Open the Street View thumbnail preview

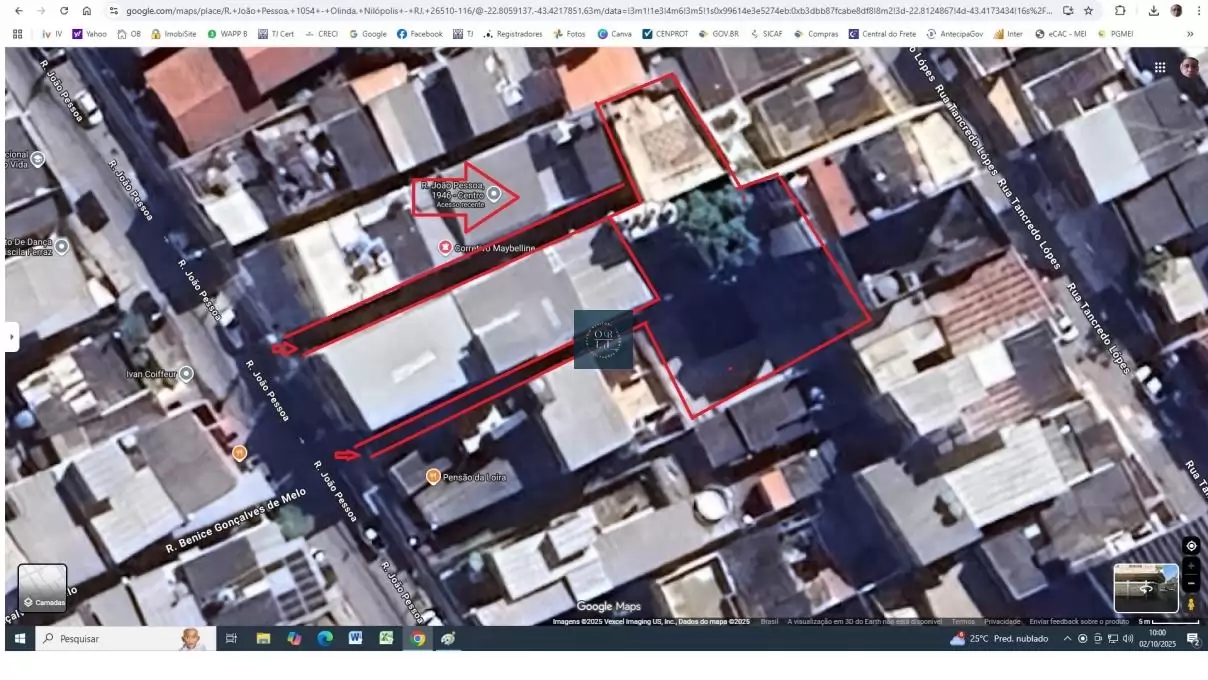(x=1146, y=588)
